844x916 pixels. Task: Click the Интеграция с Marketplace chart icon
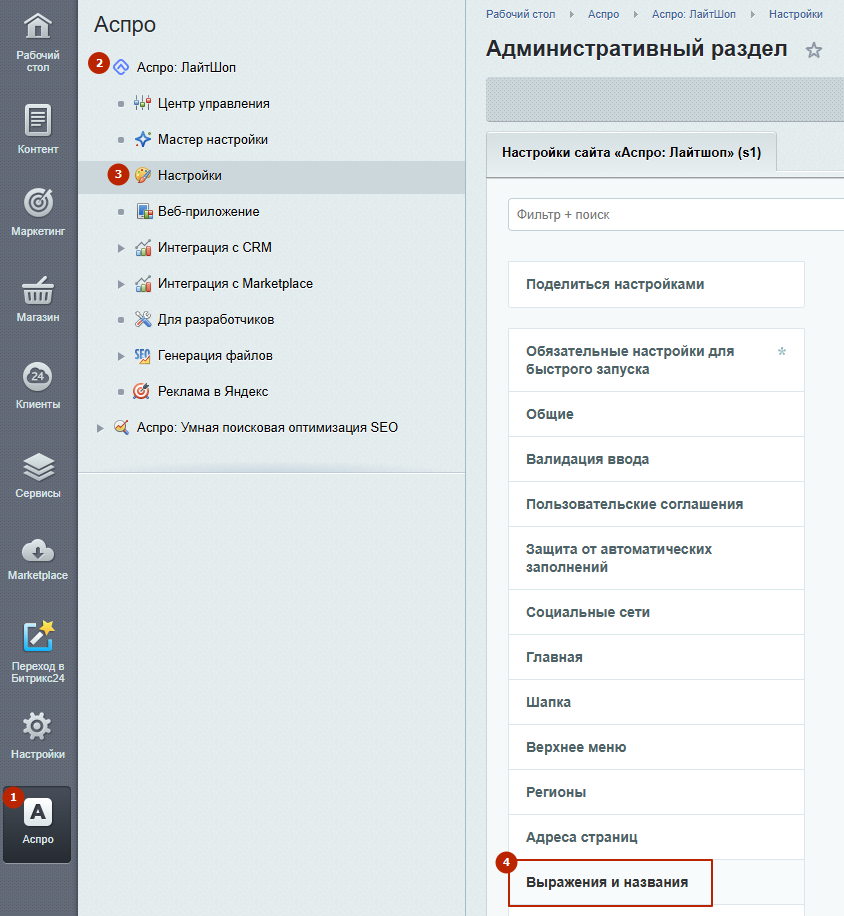click(143, 283)
